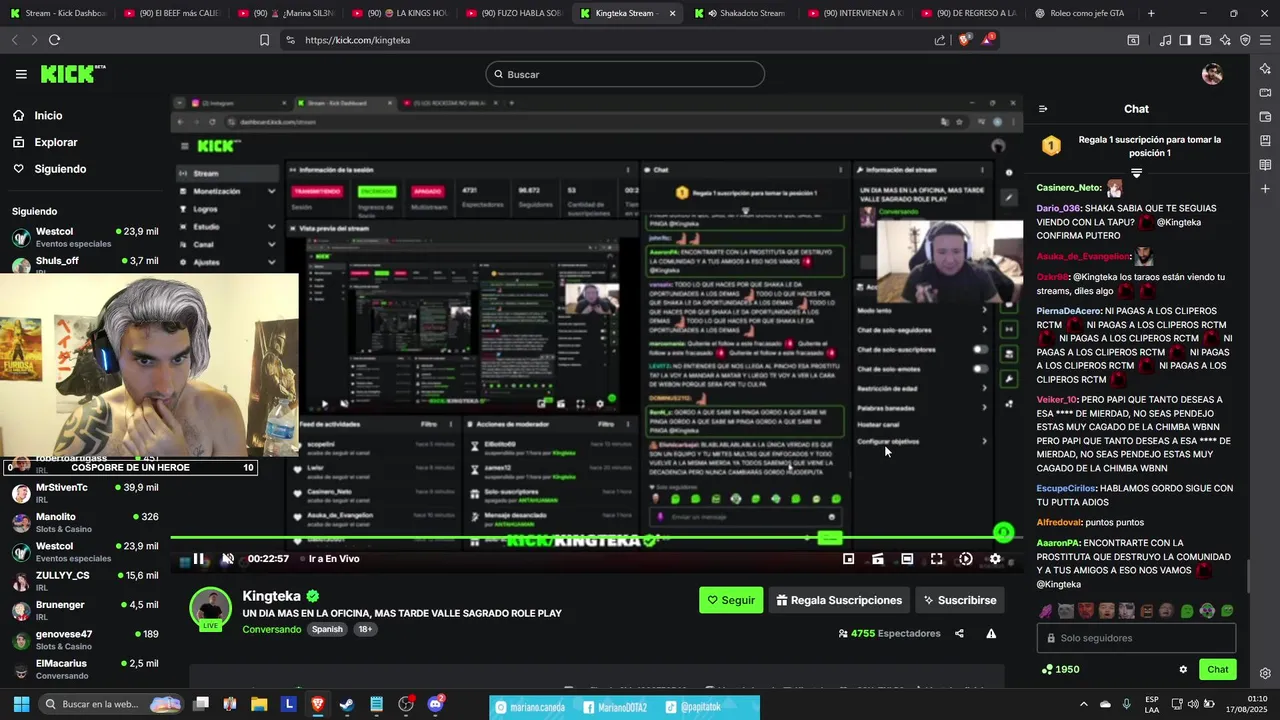Open Westcol channel under Siguiendo heading
Screen dimensions: 1280x720
click(84, 237)
